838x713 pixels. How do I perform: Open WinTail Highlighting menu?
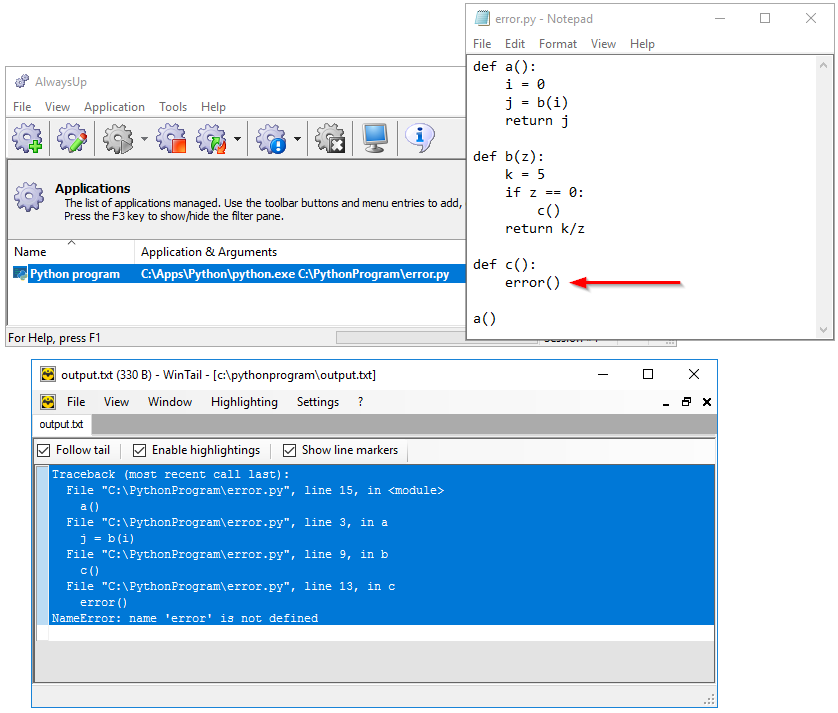(x=244, y=402)
